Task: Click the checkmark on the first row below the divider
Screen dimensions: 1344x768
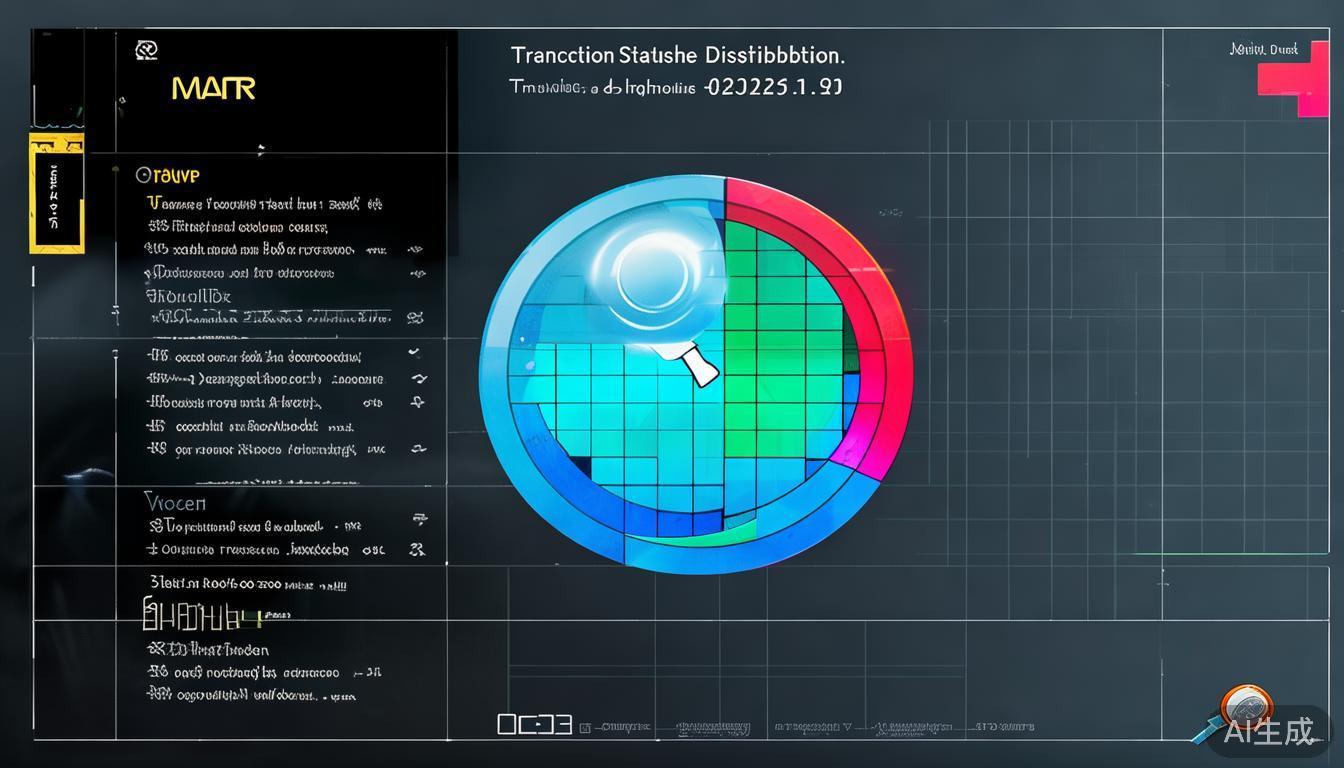Action: pyautogui.click(x=415, y=353)
